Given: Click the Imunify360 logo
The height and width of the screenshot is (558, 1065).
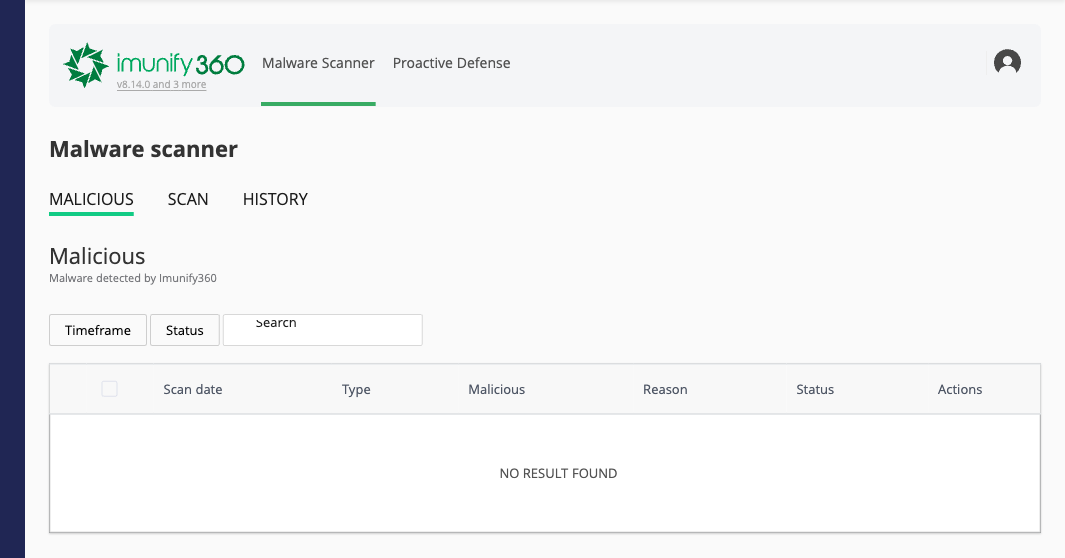Looking at the screenshot, I should 154,64.
